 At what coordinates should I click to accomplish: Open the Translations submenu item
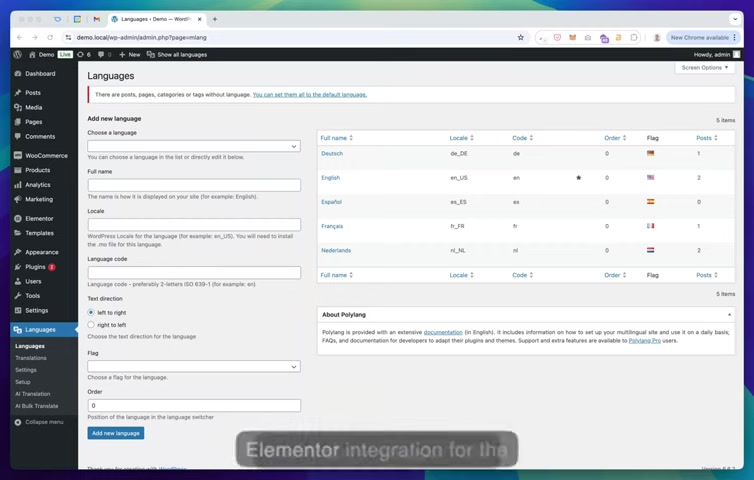[31, 358]
